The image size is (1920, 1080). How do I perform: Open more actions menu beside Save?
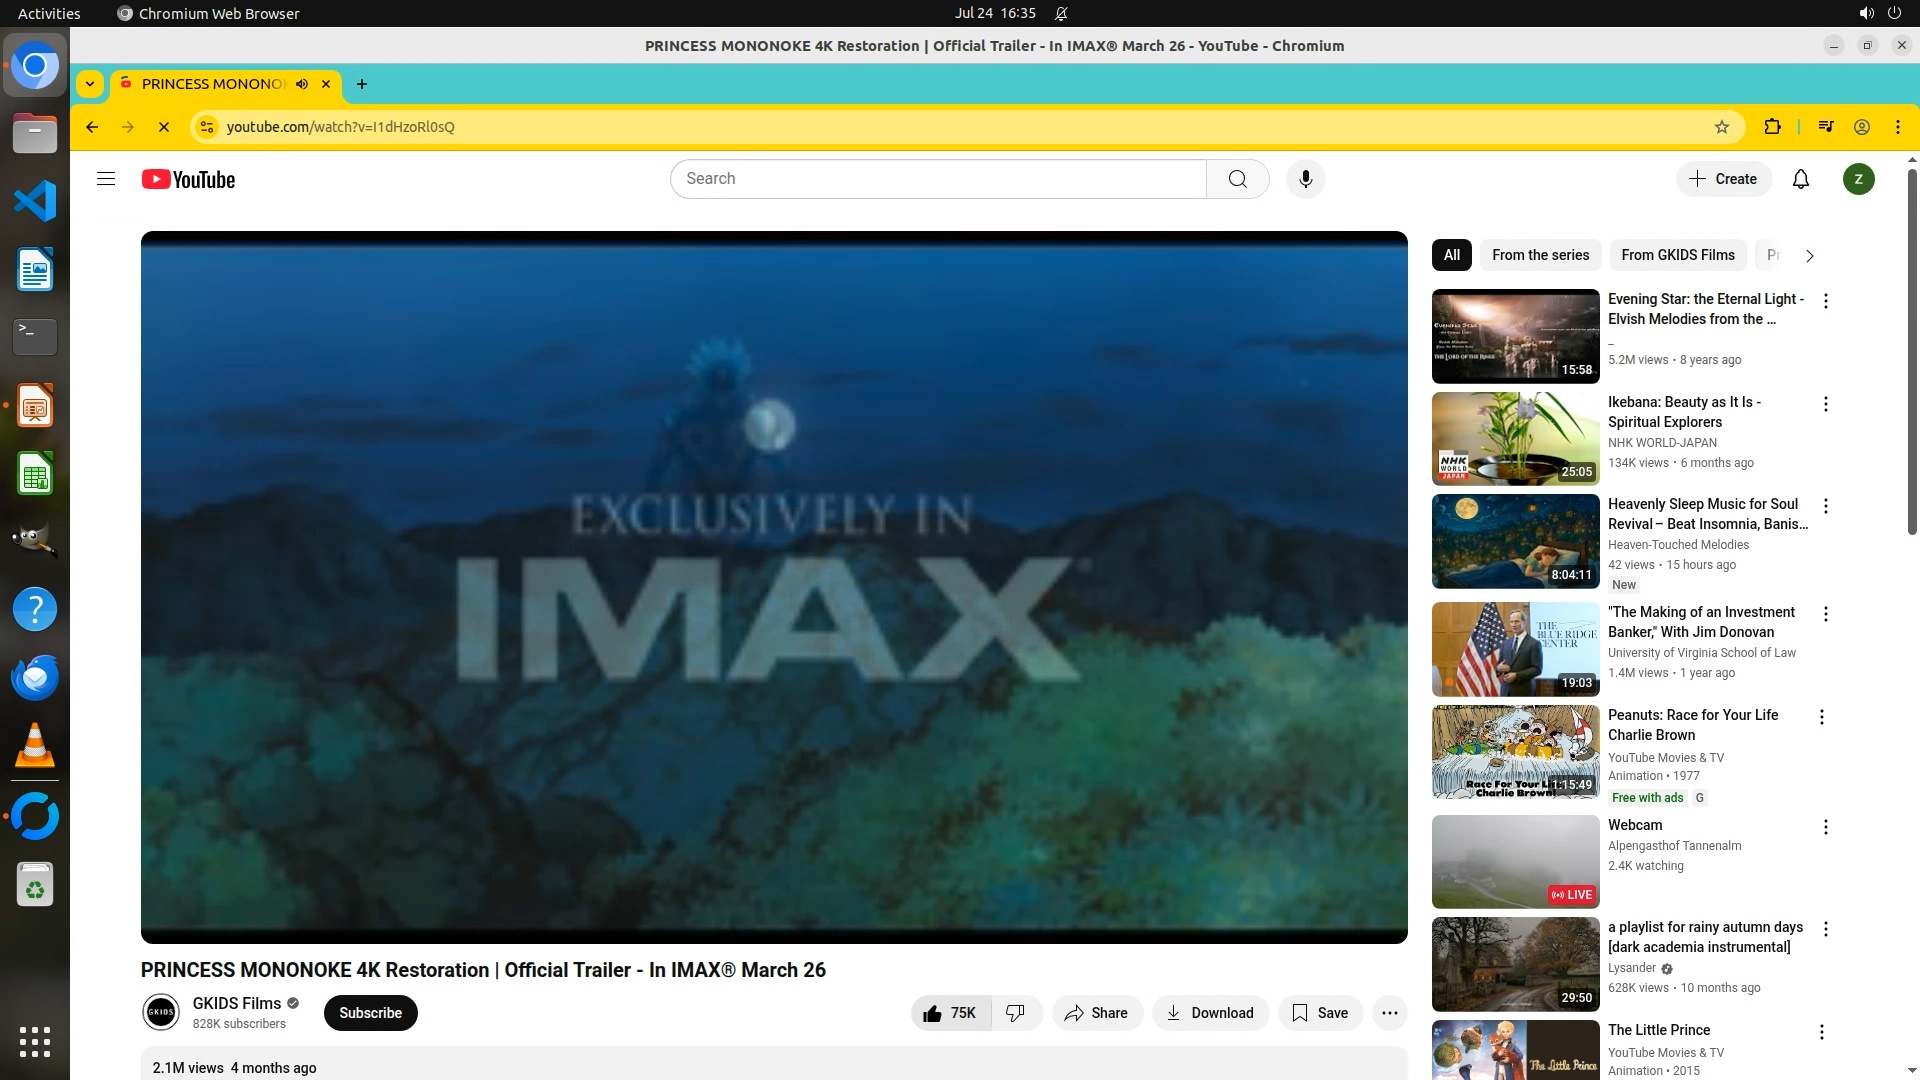point(1389,1013)
